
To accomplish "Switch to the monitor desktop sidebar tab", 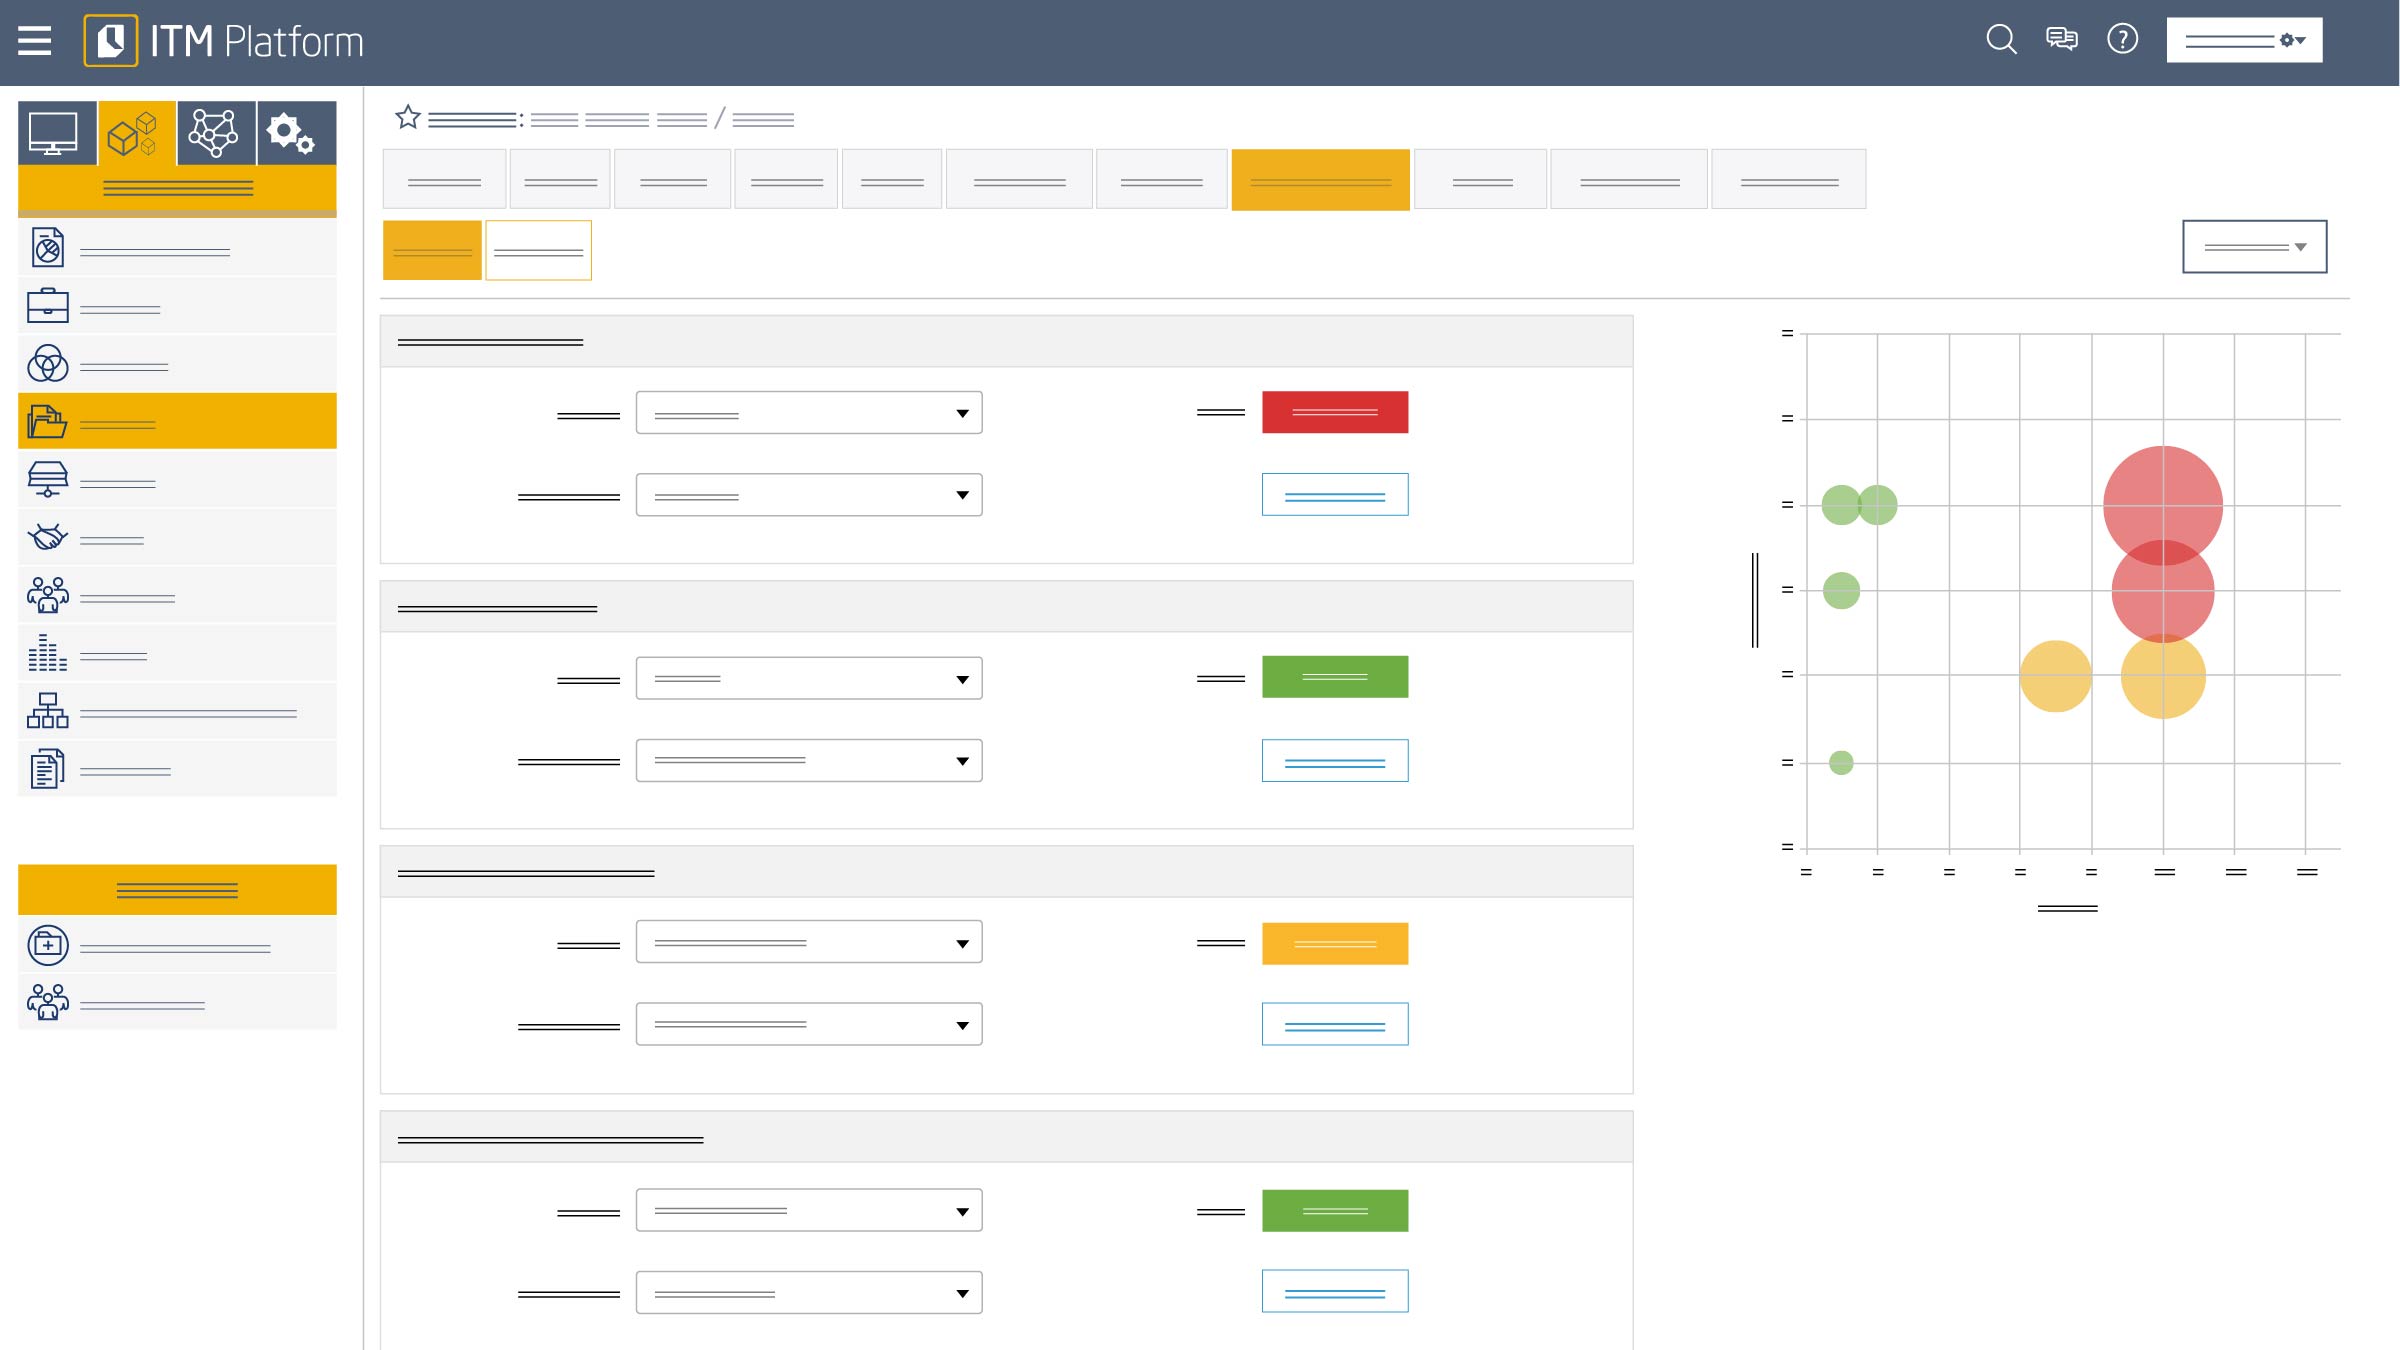I will pyautogui.click(x=57, y=133).
